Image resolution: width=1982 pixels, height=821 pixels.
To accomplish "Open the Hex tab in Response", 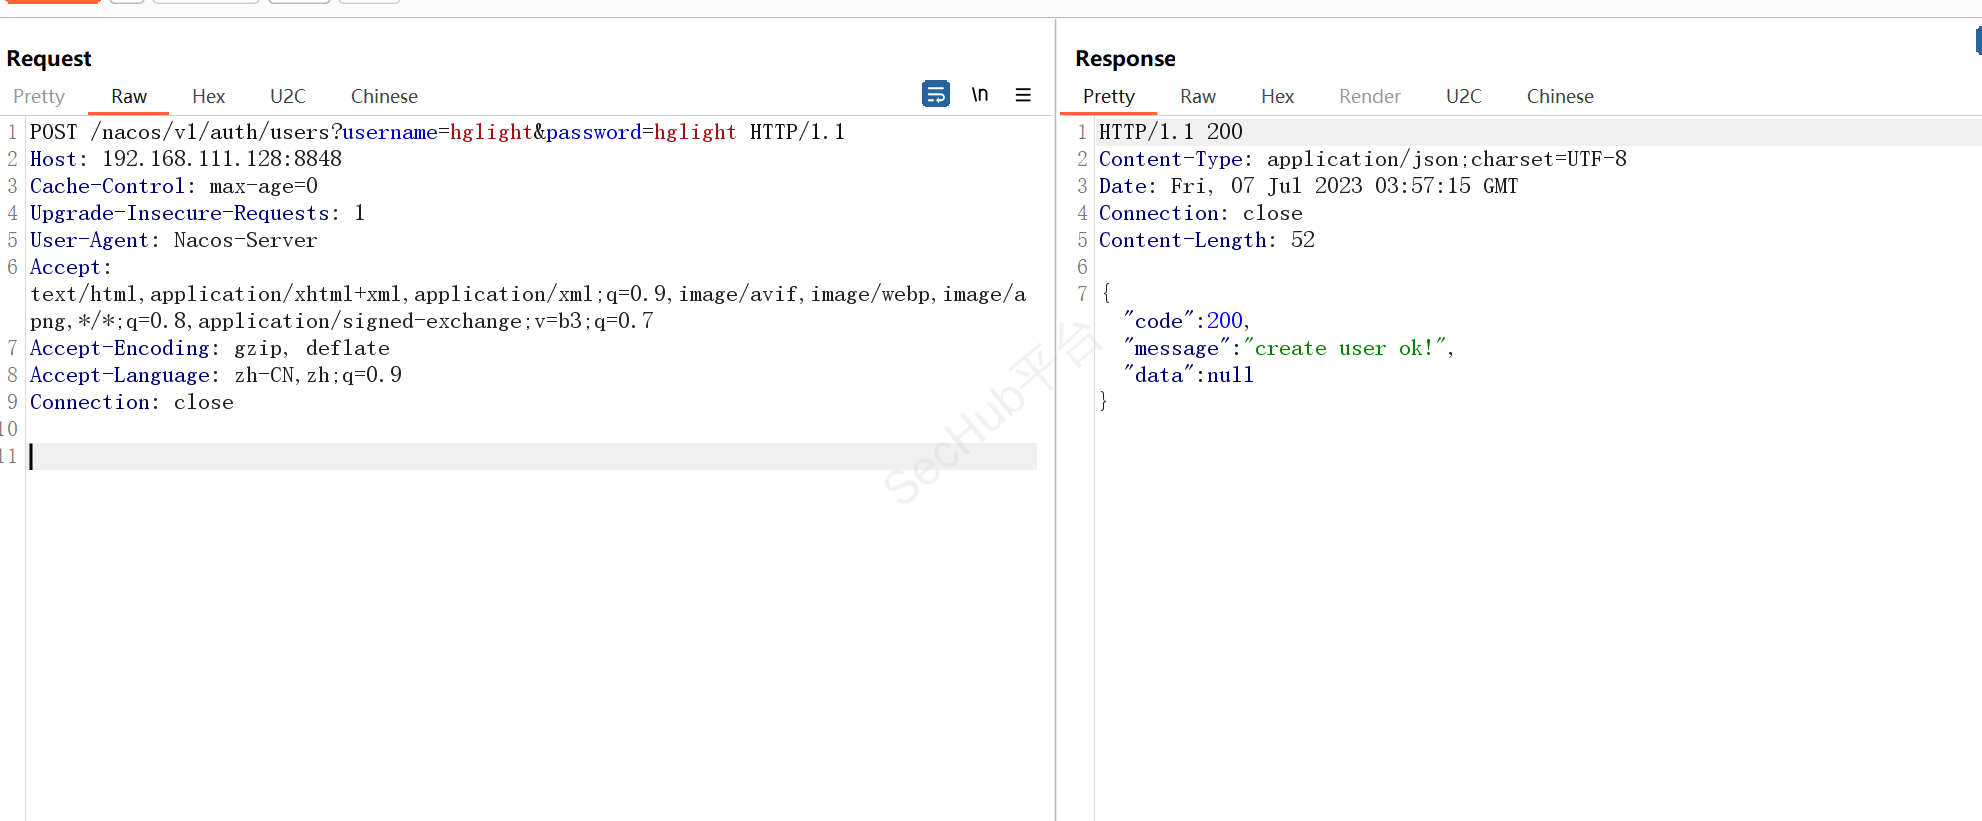I will click(1277, 96).
